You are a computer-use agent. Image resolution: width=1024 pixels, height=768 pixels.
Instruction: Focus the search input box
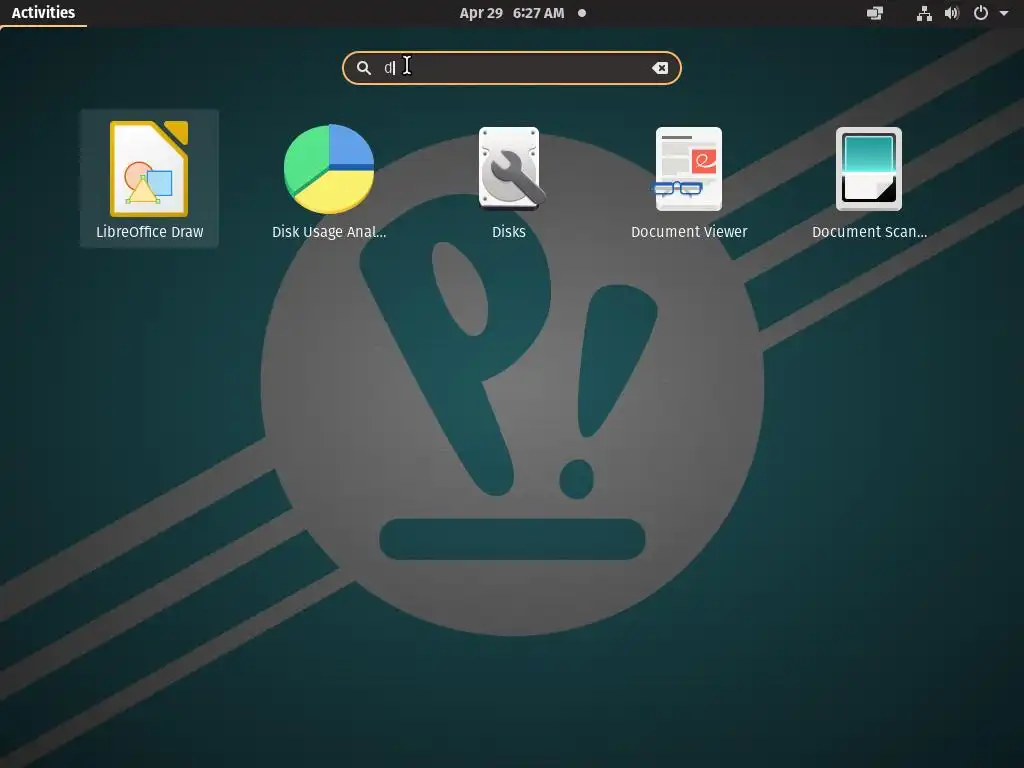point(512,68)
